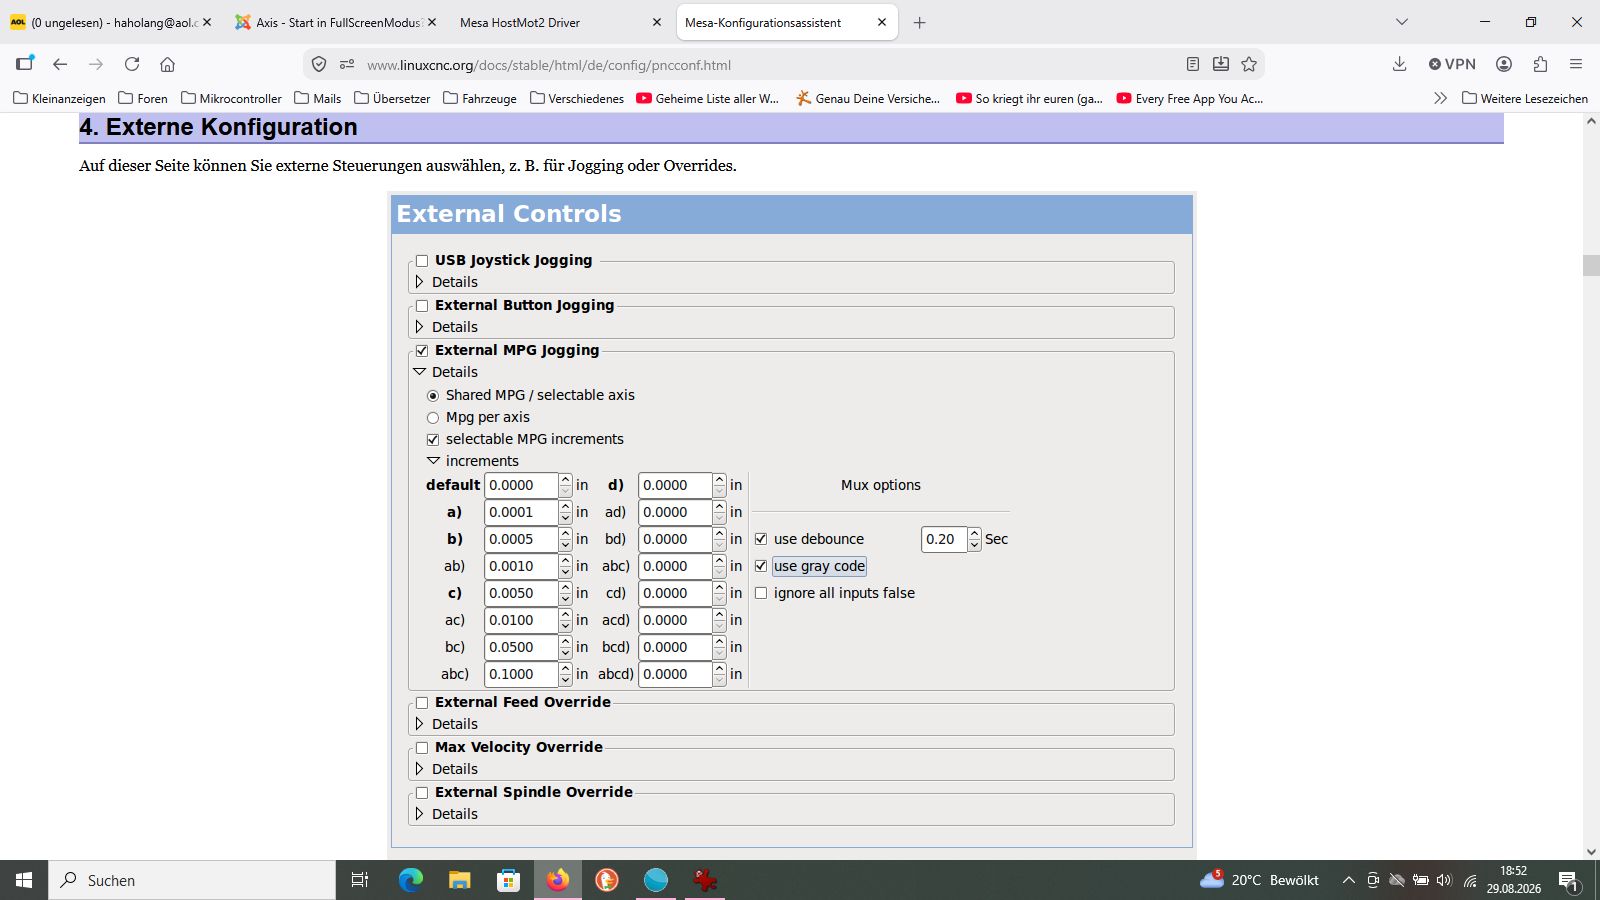Image resolution: width=1600 pixels, height=900 pixels.
Task: Go back to the previous page
Action: pyautogui.click(x=60, y=64)
